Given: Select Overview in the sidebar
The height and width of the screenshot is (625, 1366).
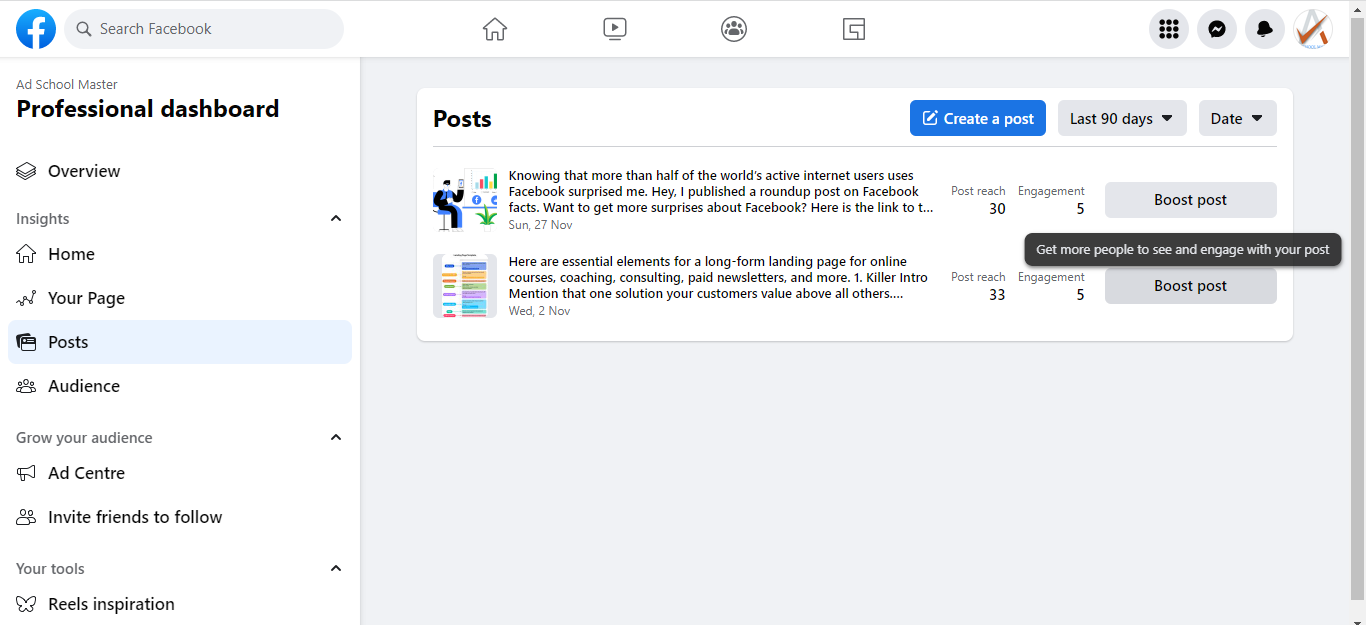Looking at the screenshot, I should click(180, 171).
